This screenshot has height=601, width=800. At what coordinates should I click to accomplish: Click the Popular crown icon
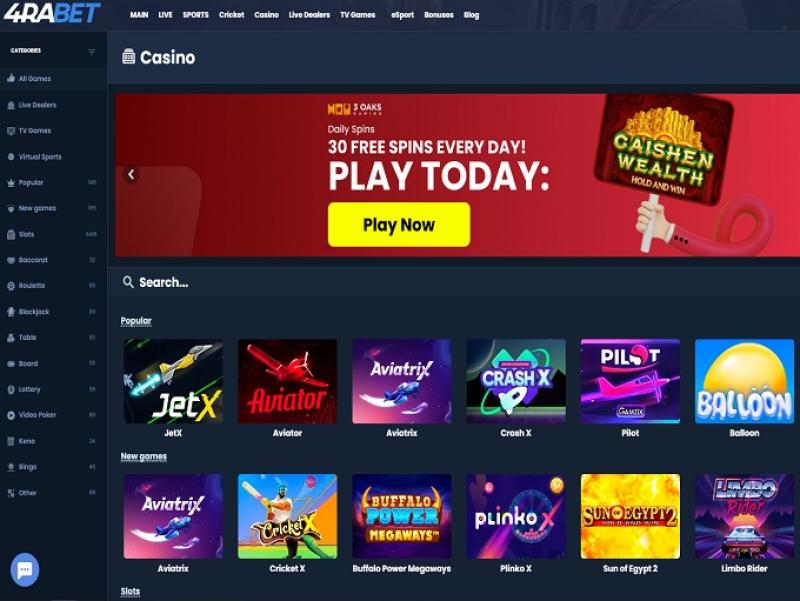pos(11,183)
